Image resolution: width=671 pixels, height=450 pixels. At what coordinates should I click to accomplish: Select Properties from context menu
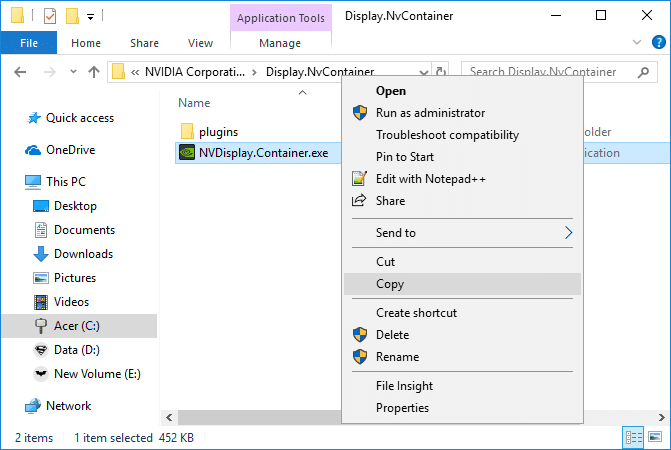(402, 408)
